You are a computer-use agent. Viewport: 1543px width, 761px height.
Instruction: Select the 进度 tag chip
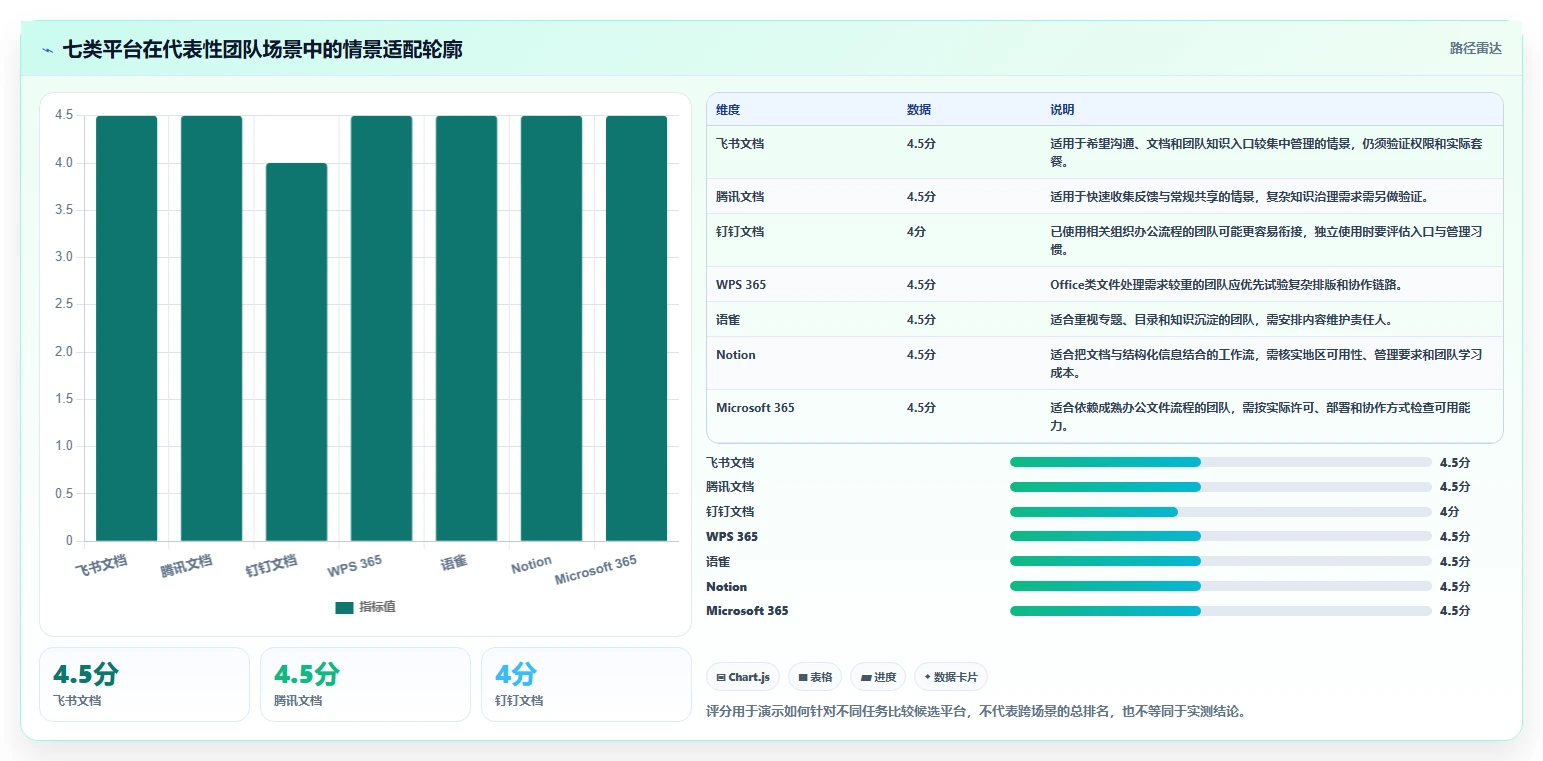[x=878, y=677]
